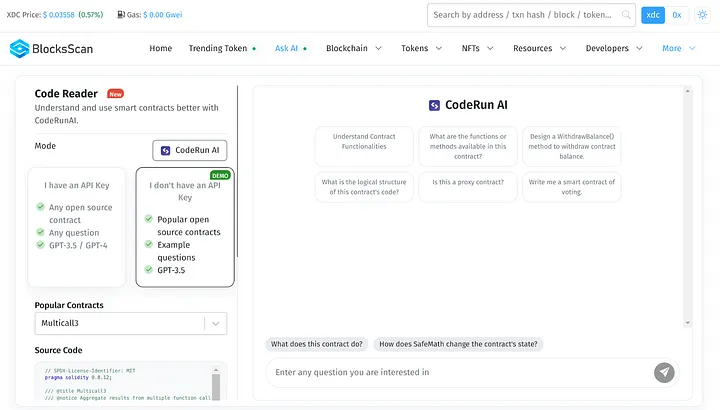Expand the Blockchain menu

click(x=354, y=48)
